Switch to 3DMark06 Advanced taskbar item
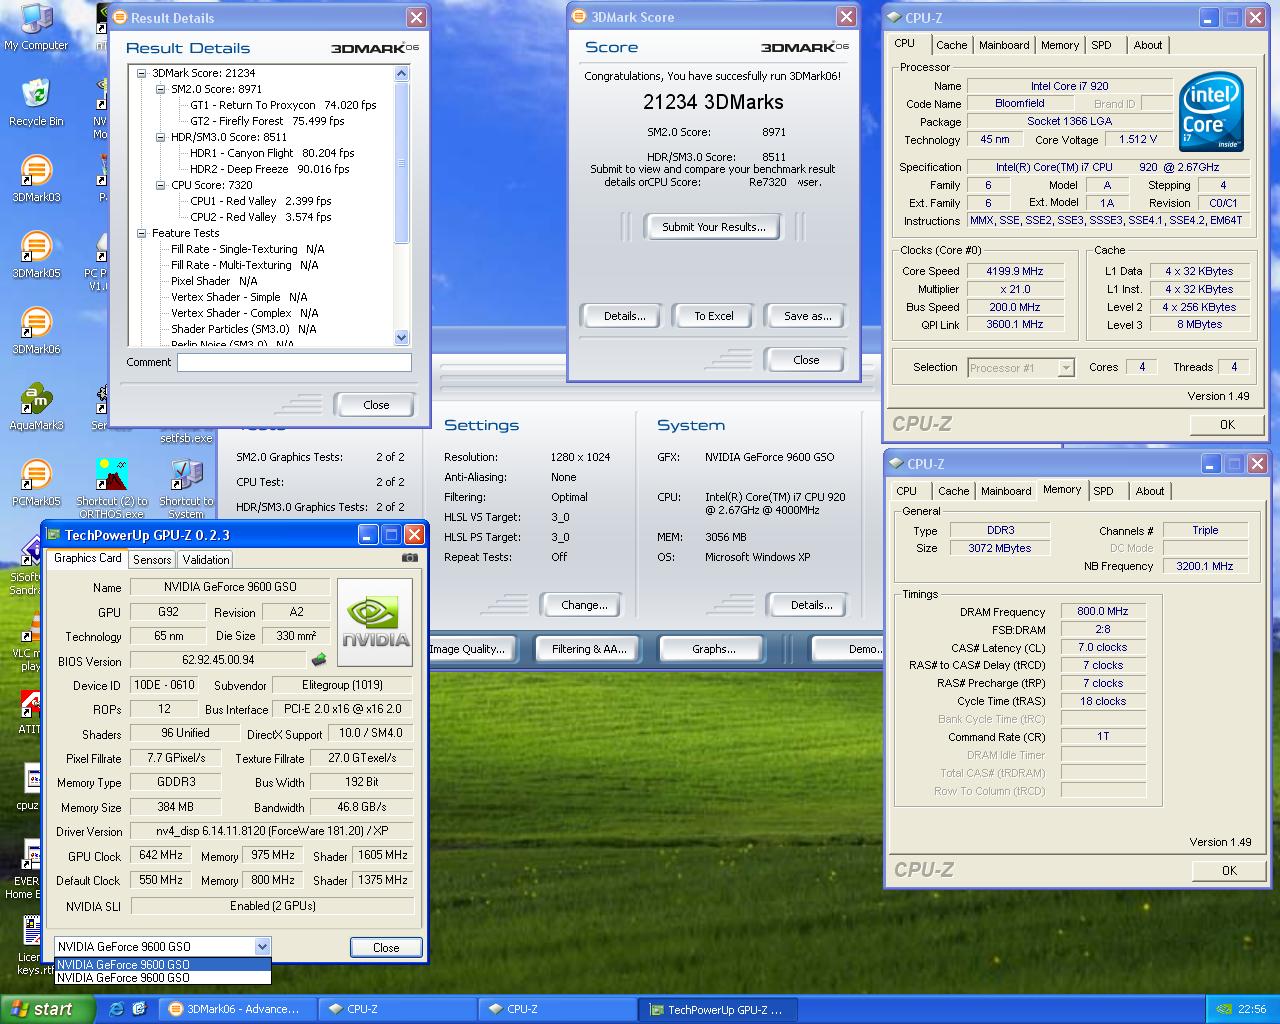 [x=237, y=1009]
